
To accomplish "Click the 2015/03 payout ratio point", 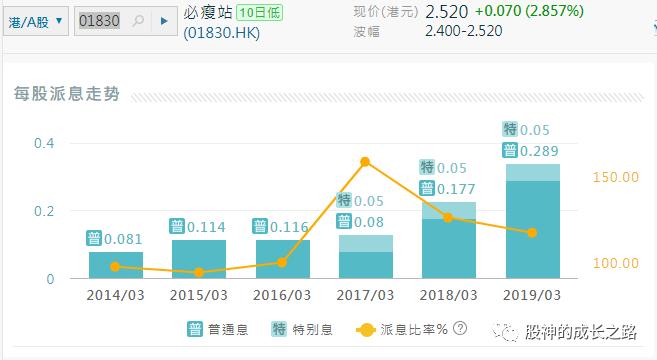I will [x=199, y=272].
